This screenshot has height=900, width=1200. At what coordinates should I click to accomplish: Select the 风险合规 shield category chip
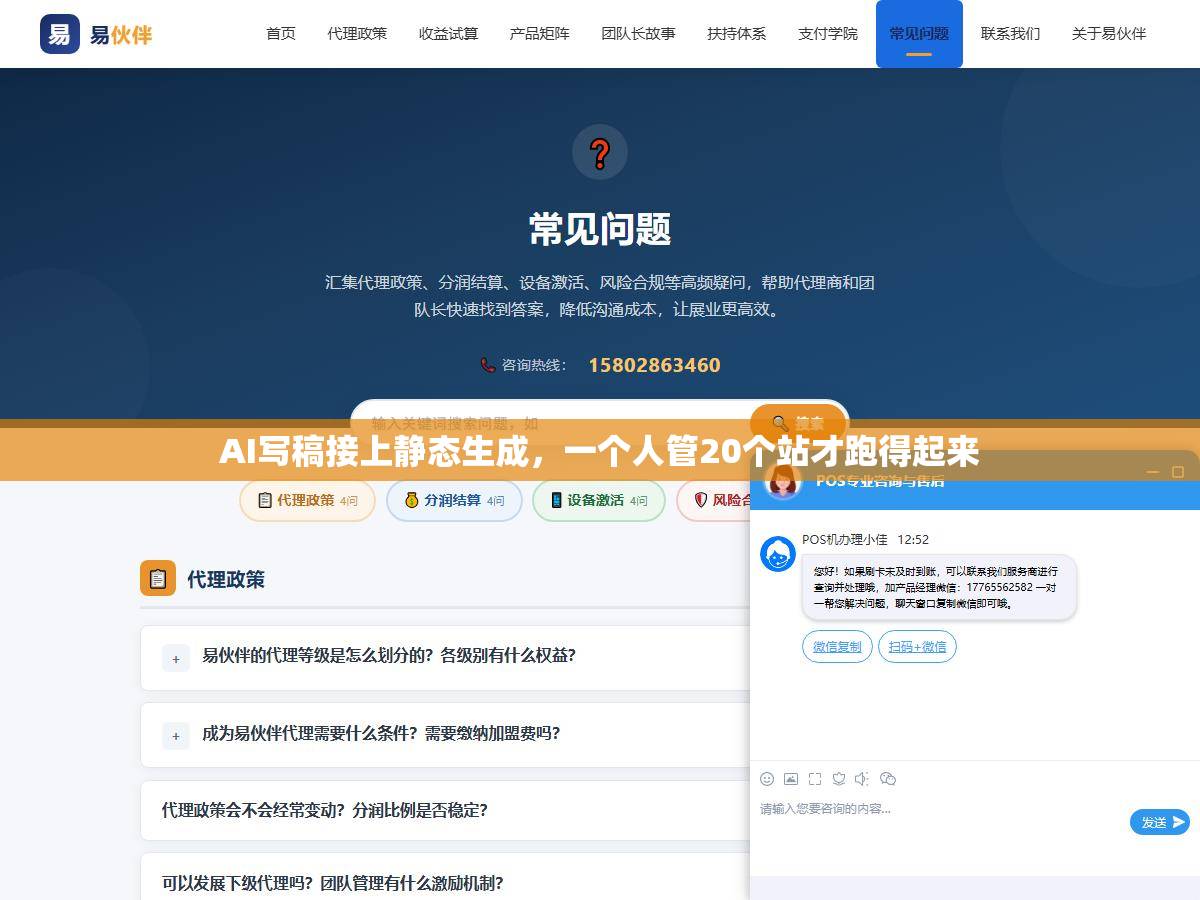715,500
